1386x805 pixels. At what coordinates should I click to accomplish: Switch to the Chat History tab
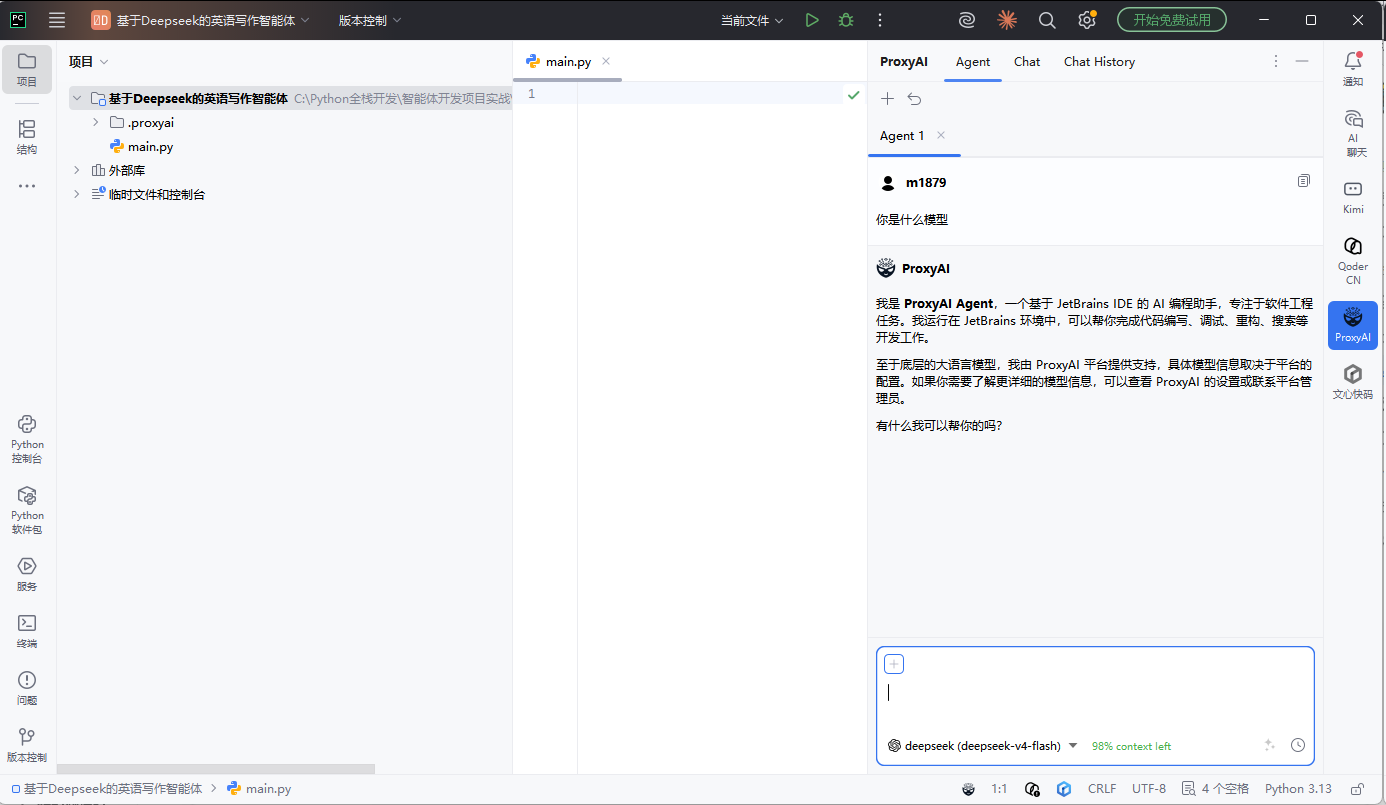pyautogui.click(x=1099, y=61)
